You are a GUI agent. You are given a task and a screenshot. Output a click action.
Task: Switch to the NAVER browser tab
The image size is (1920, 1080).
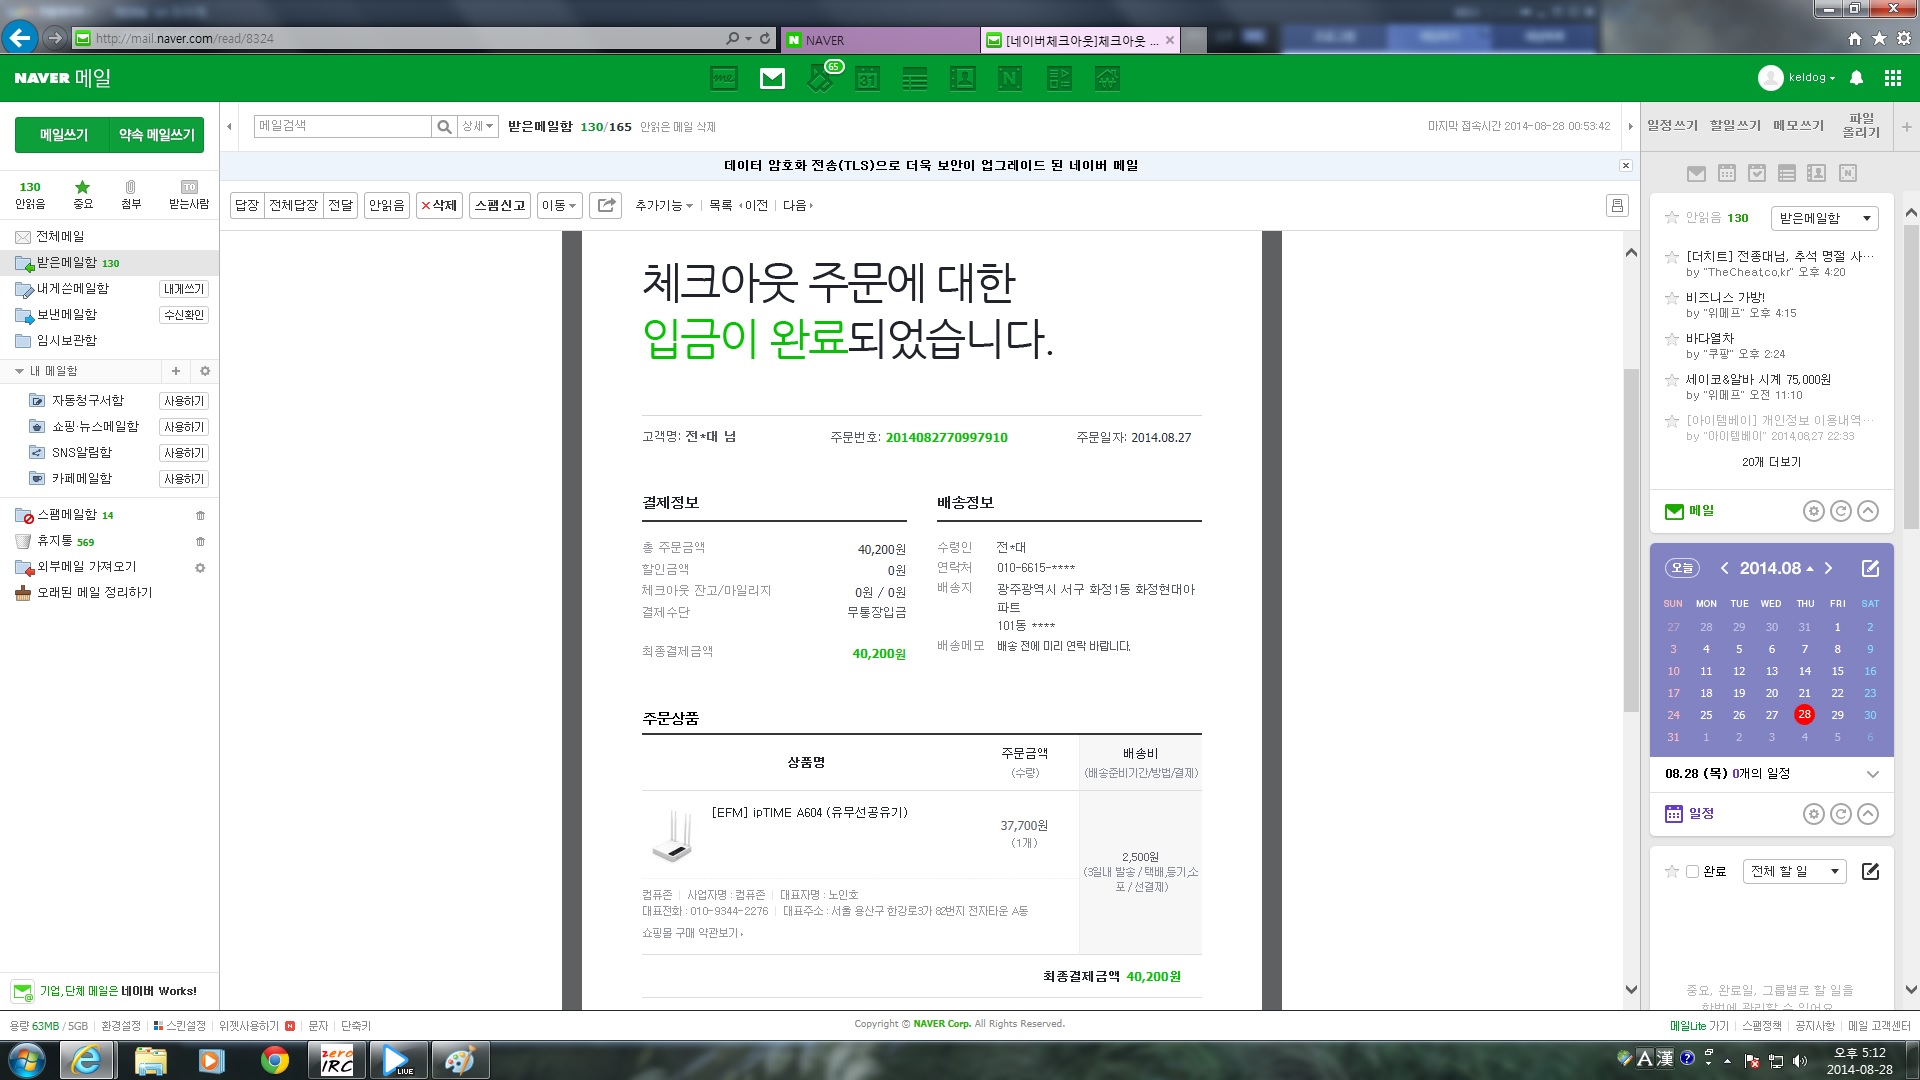tap(880, 40)
